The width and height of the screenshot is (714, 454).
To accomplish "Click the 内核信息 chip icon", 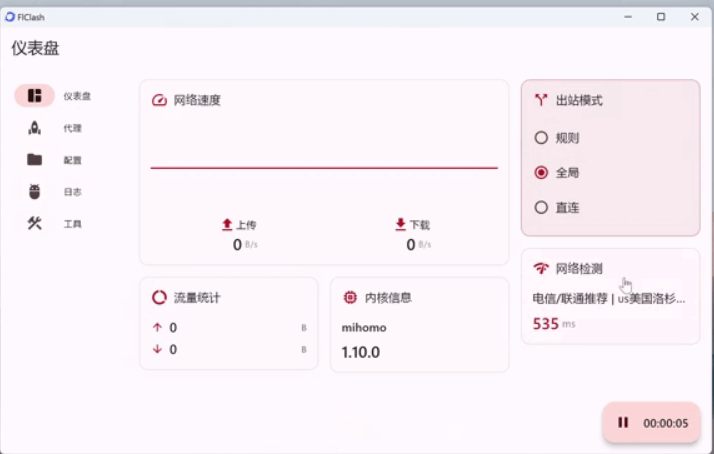I will point(350,297).
